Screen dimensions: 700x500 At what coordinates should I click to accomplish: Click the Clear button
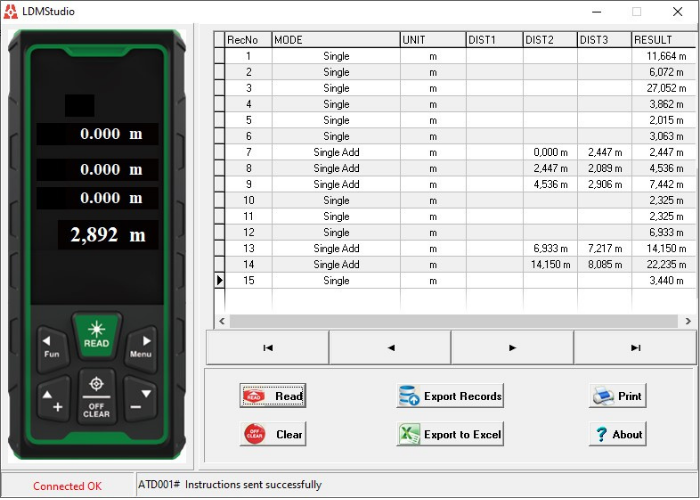click(272, 435)
